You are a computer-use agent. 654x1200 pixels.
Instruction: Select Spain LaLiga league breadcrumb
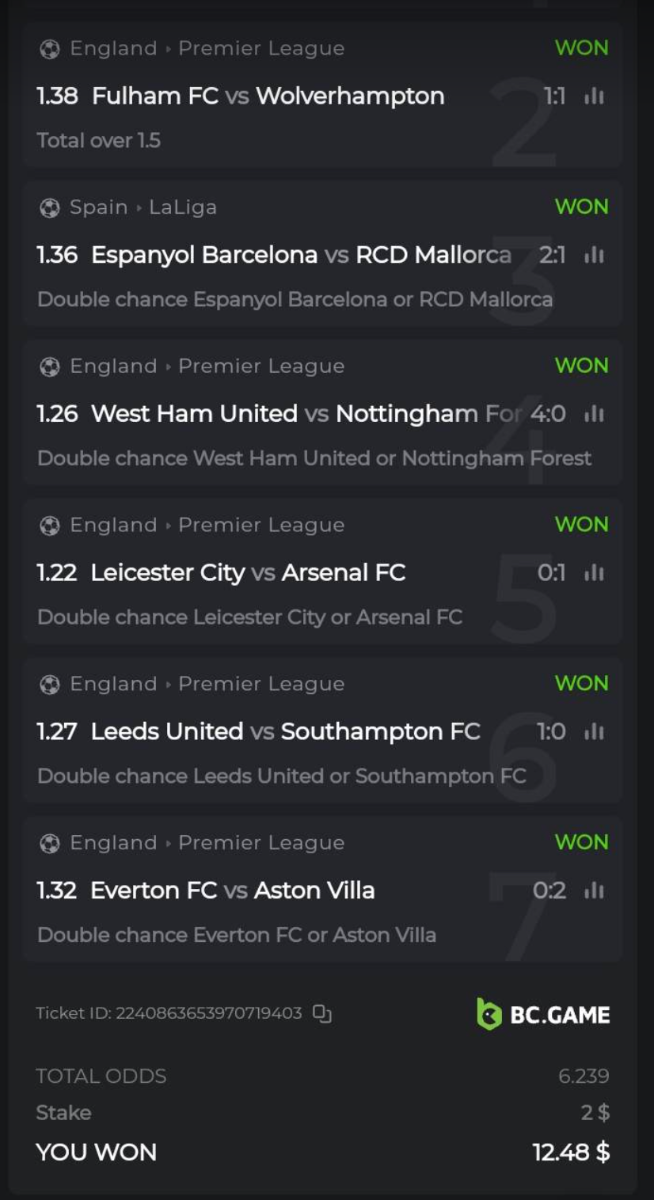click(183, 208)
